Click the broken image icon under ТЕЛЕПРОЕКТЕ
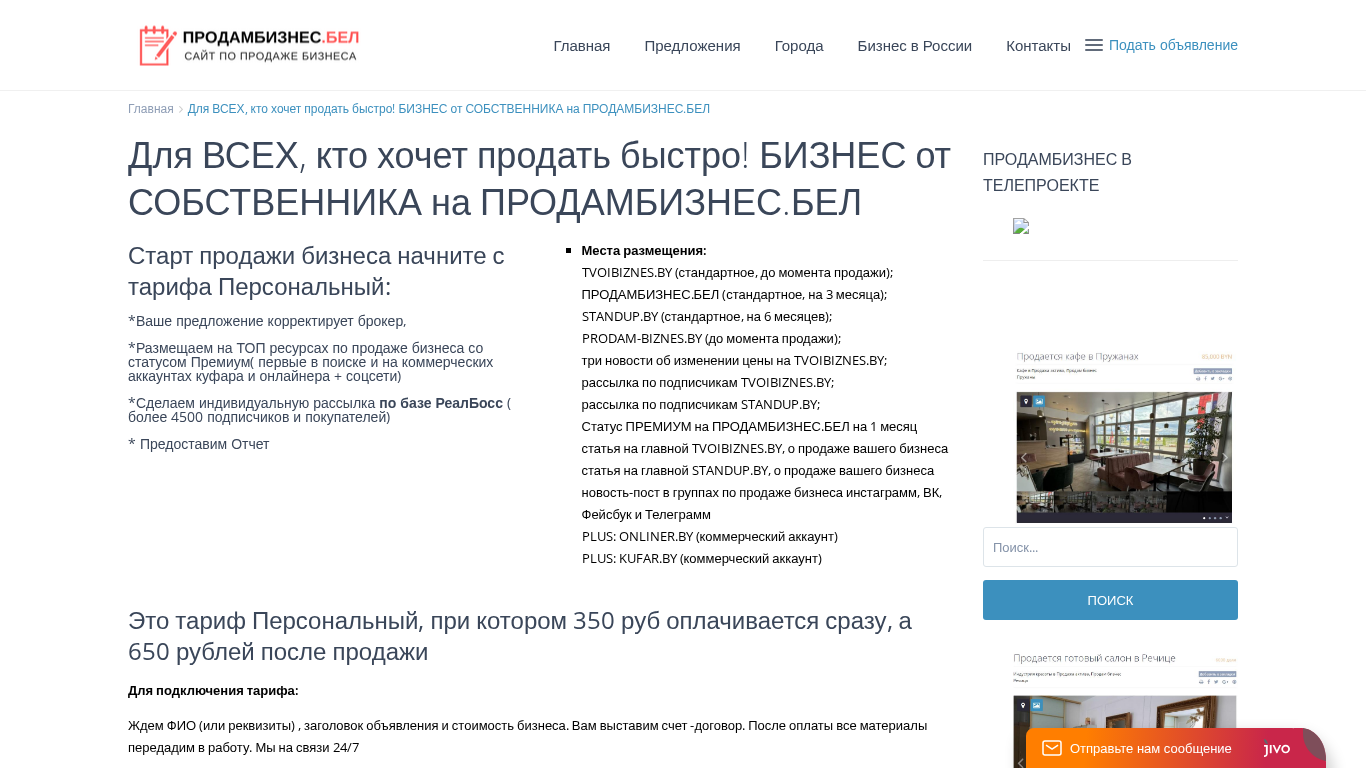This screenshot has height=768, width=1366. pos(1021,226)
